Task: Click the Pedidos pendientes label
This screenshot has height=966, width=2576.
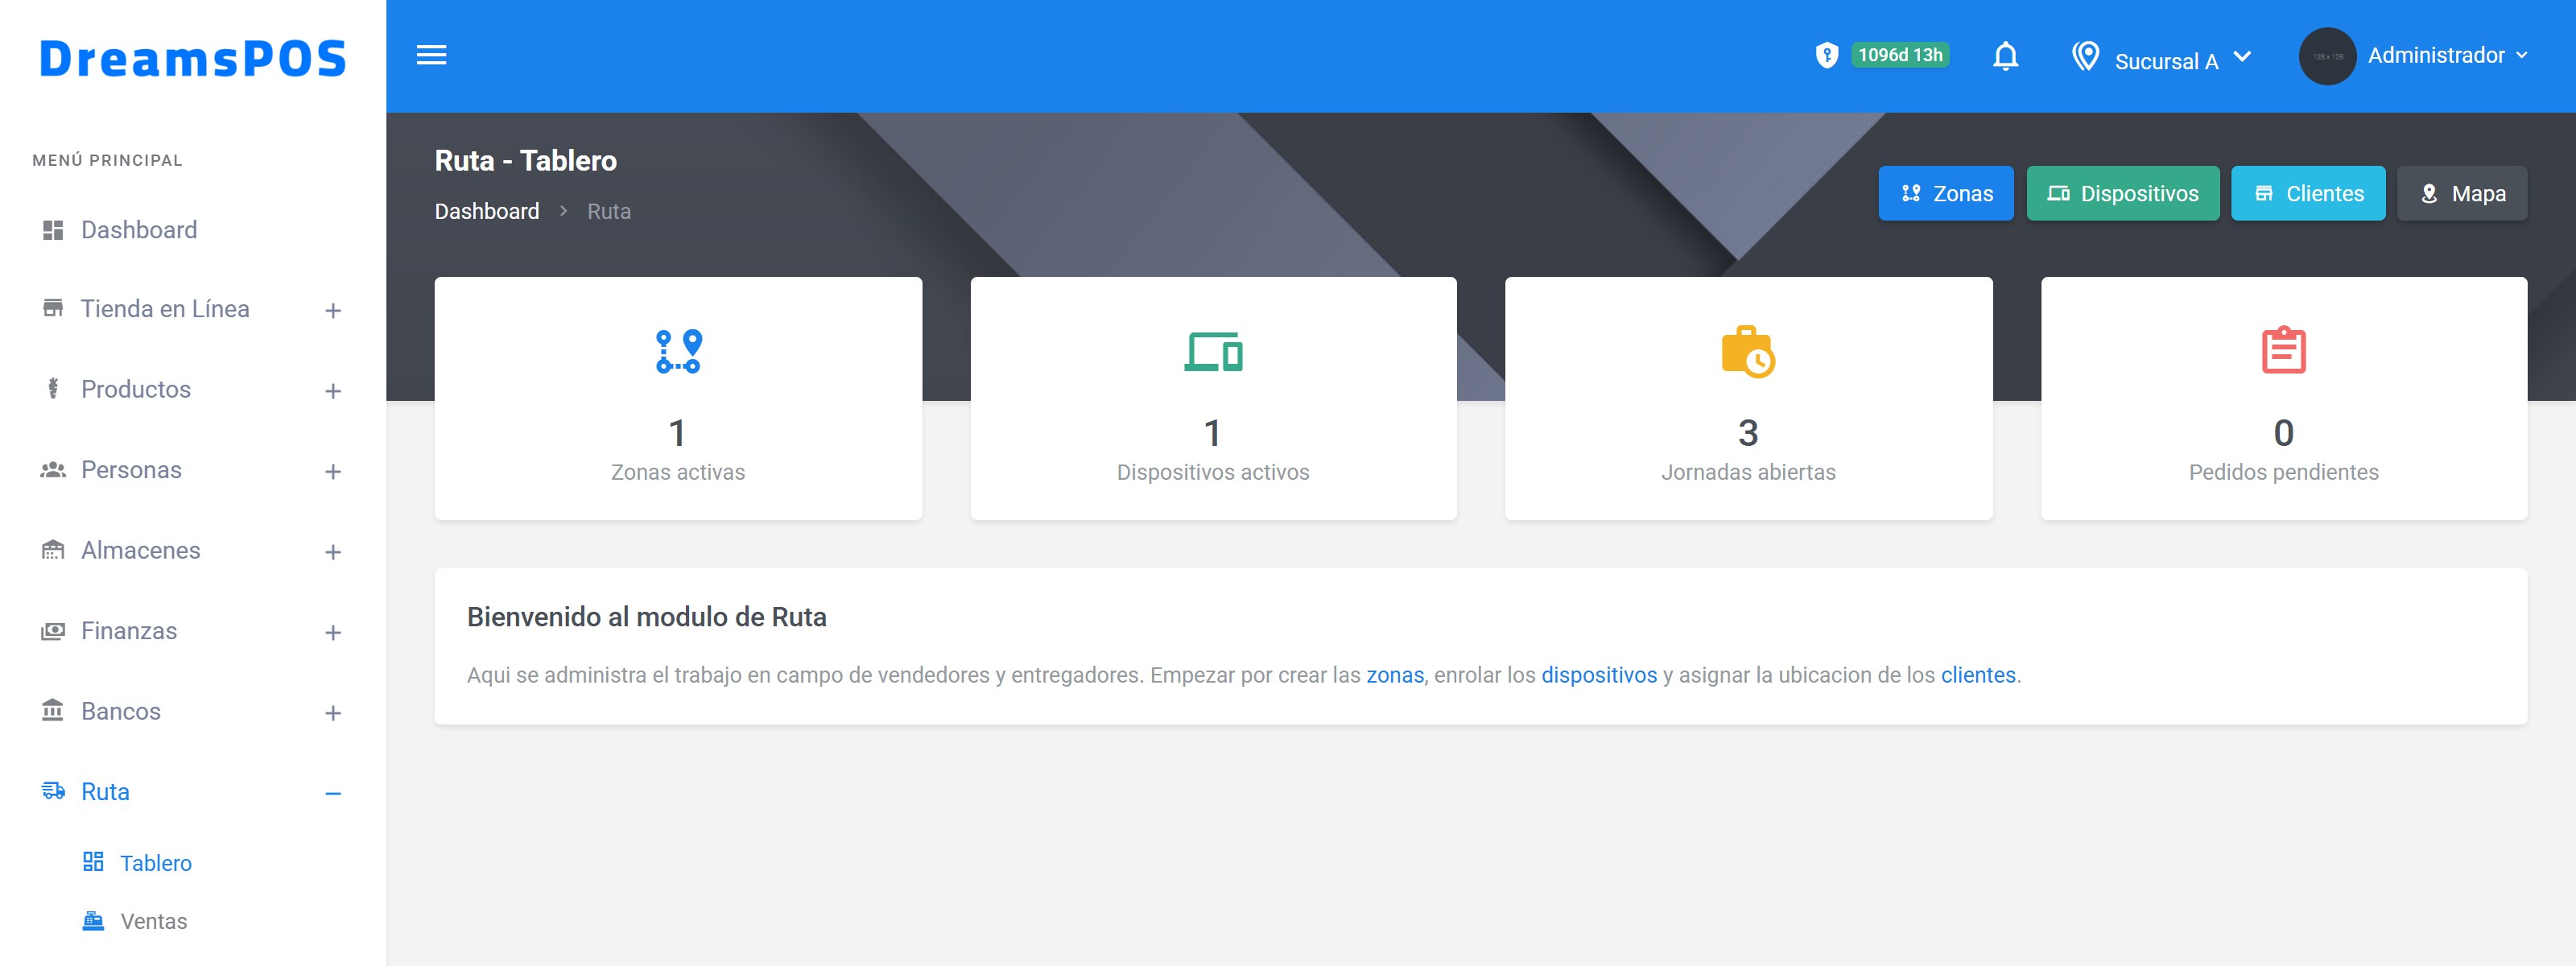Action: 2283,472
